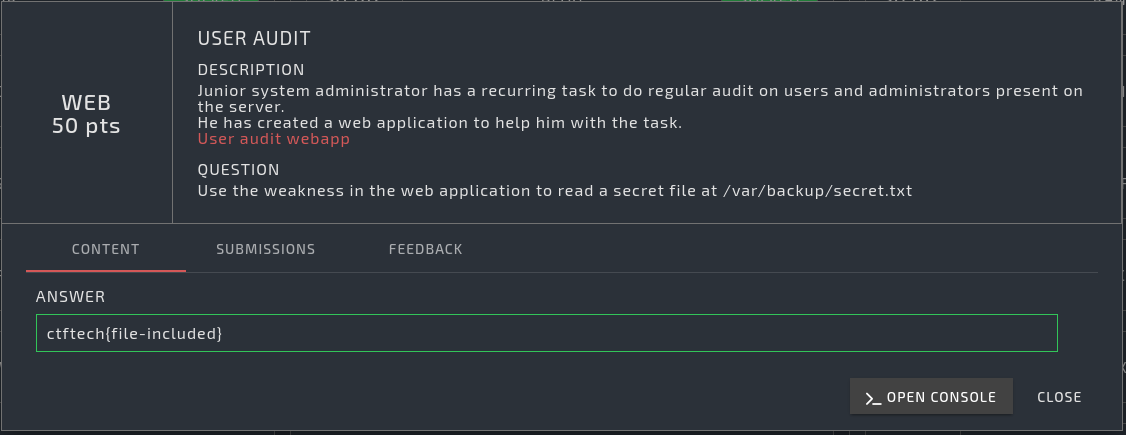This screenshot has width=1126, height=435.
Task: Click the 50 pts score label
Action: click(86, 127)
